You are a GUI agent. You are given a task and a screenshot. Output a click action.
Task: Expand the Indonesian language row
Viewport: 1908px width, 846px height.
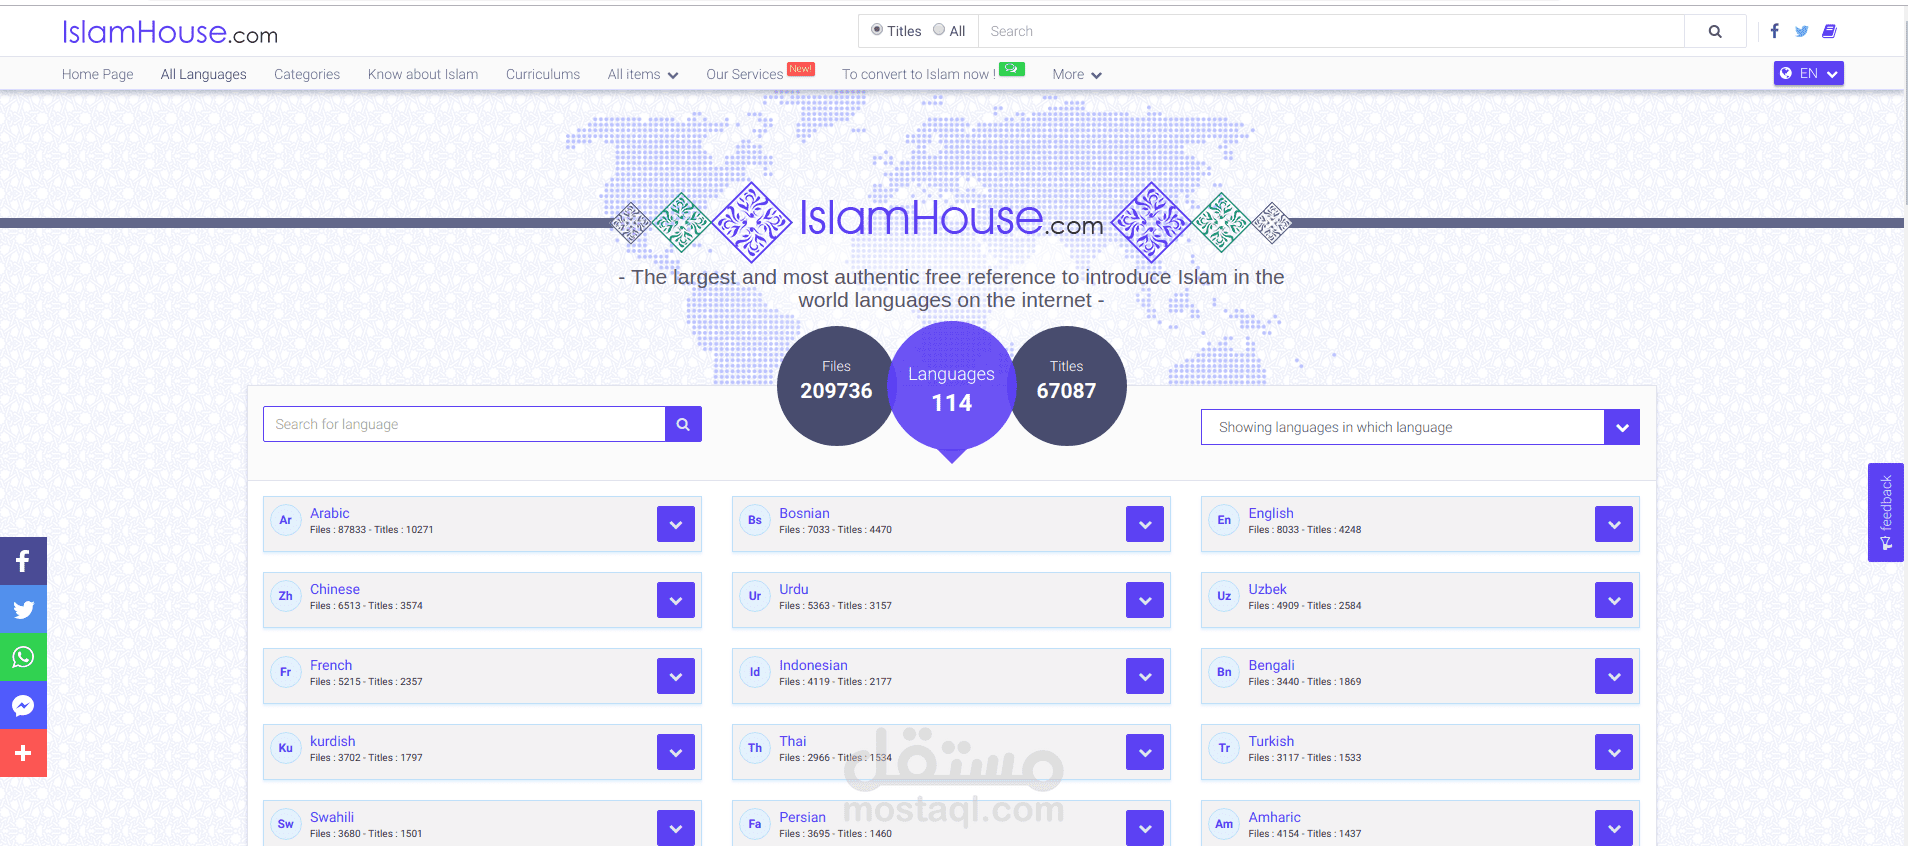pos(1145,676)
